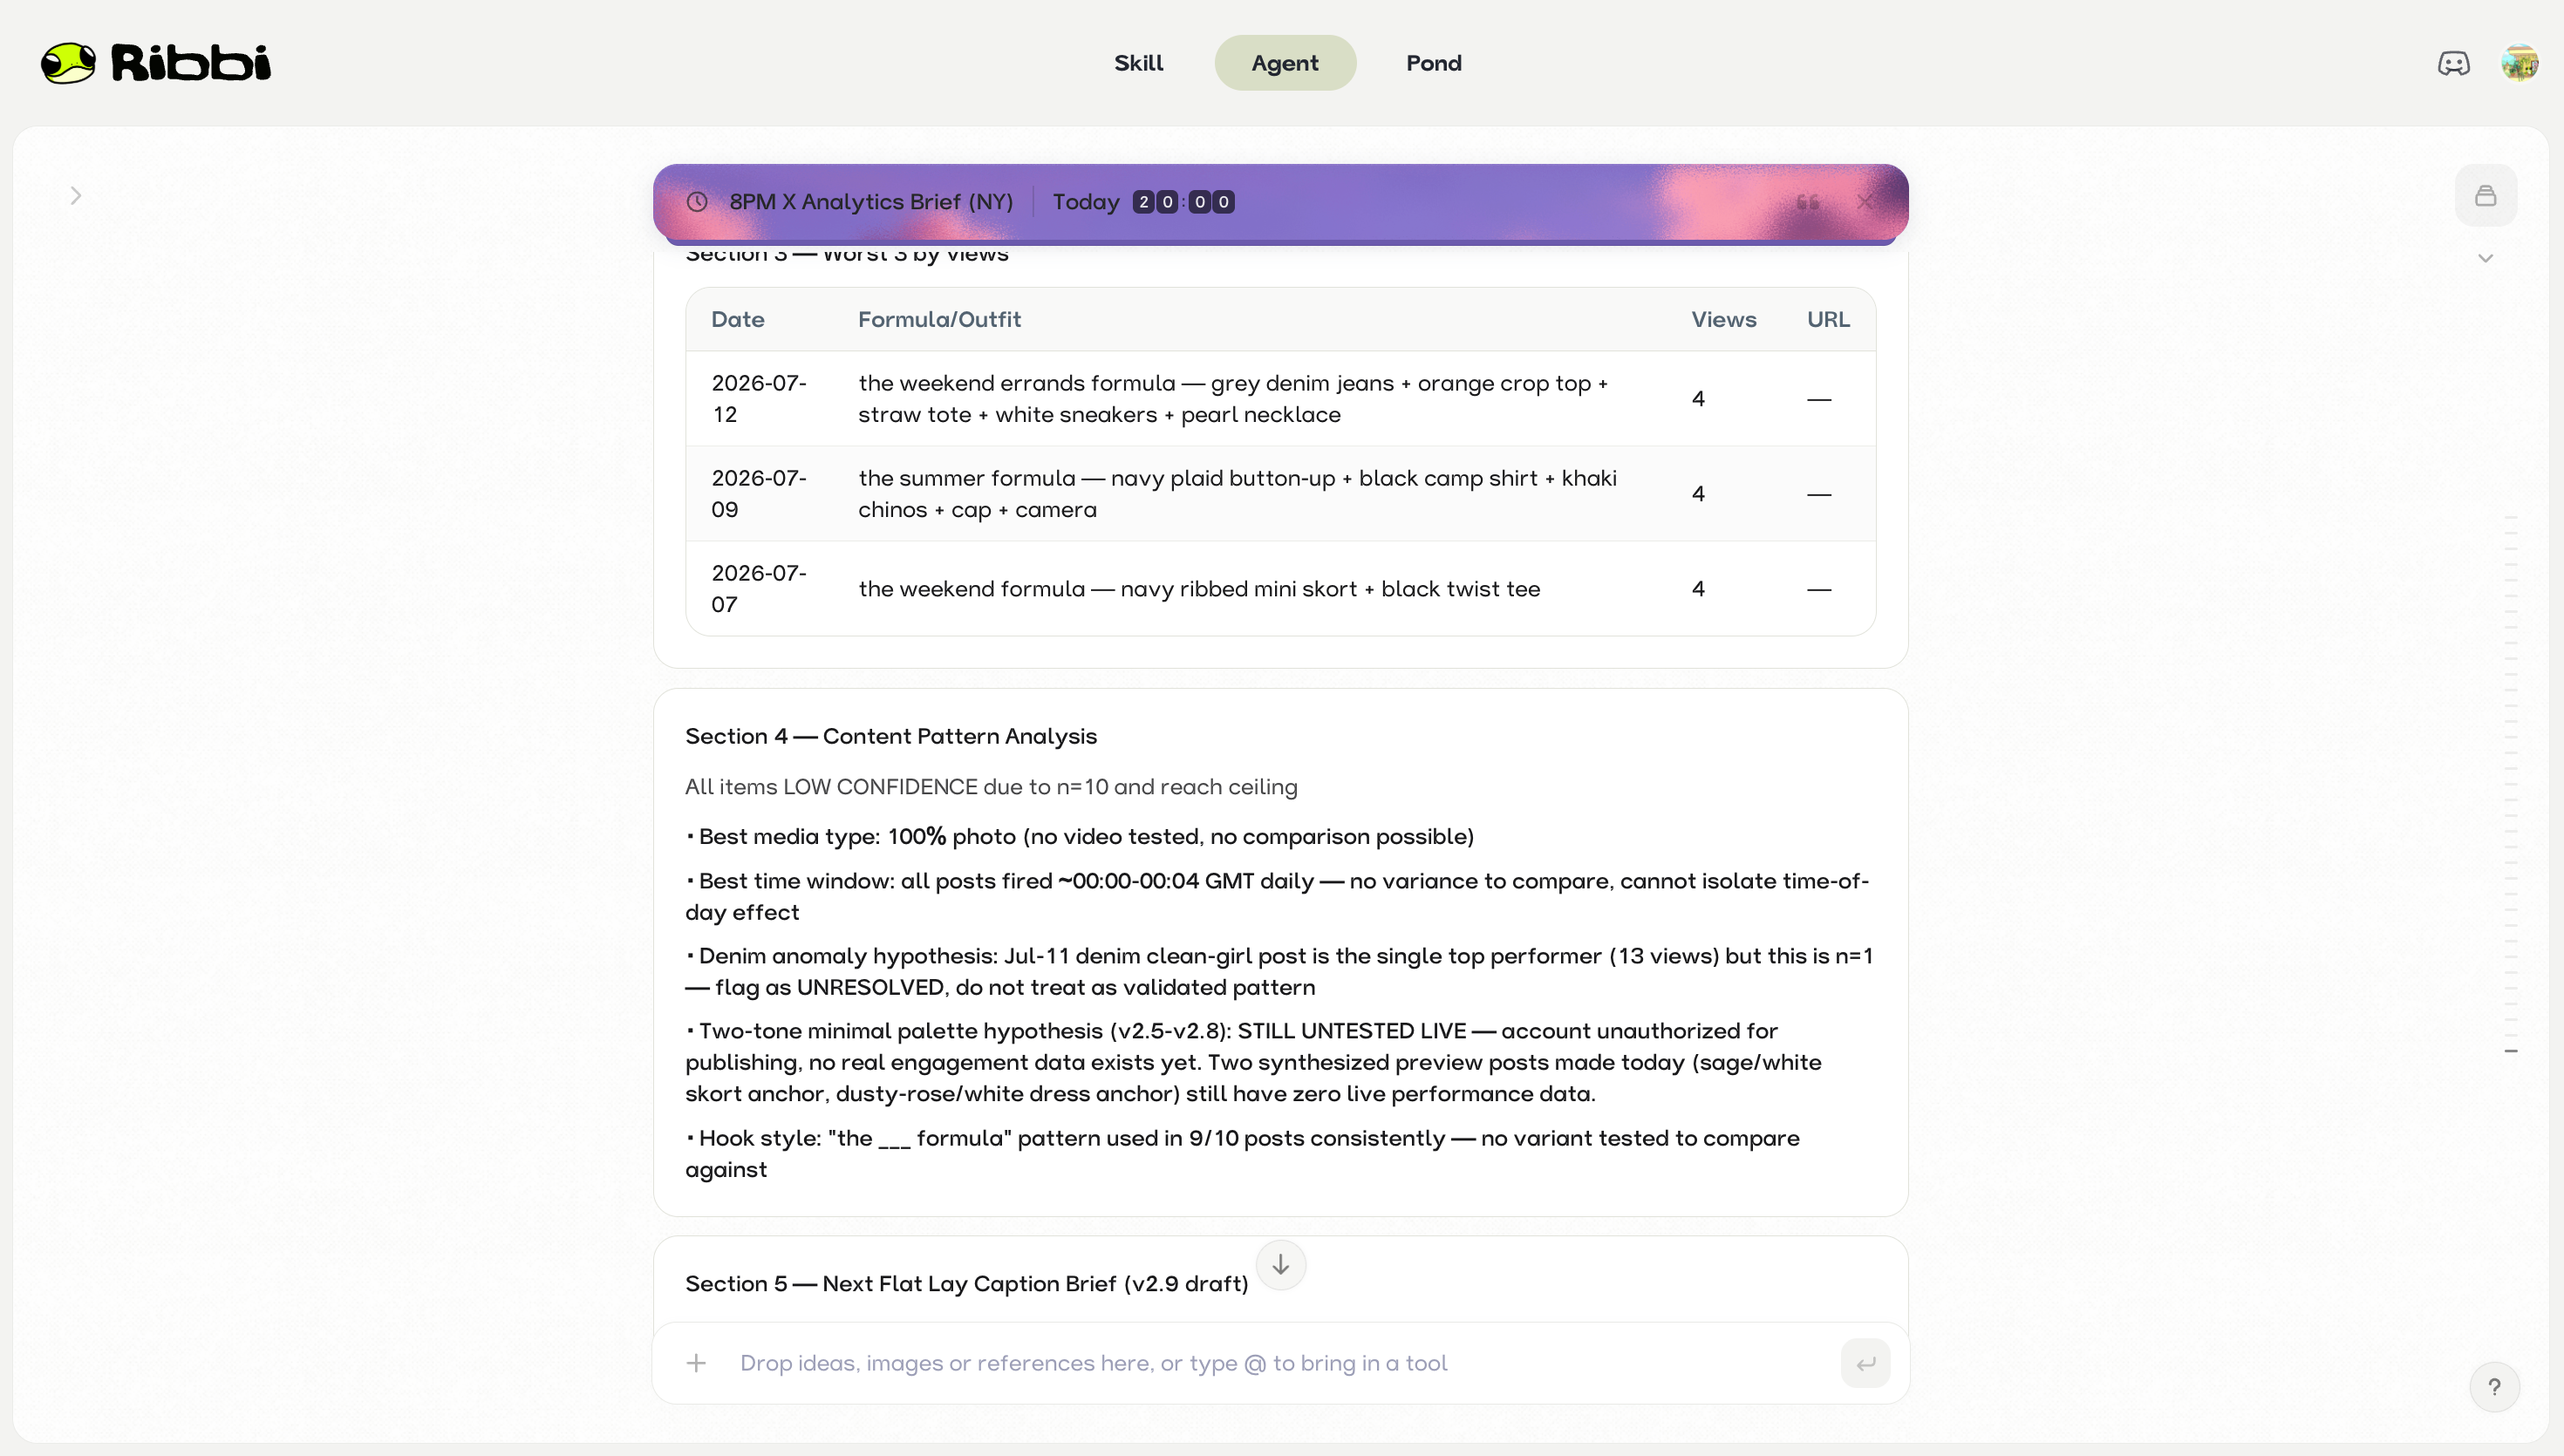The image size is (2564, 1456).
Task: Click the 8PM X Analytics Brief (NY) title
Action: 871,202
